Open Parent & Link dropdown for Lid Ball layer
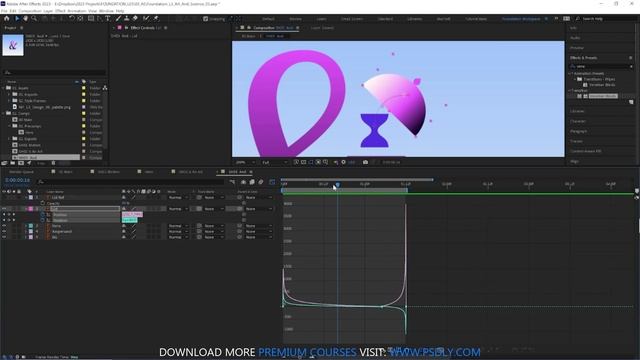The image size is (640, 360). point(258,198)
